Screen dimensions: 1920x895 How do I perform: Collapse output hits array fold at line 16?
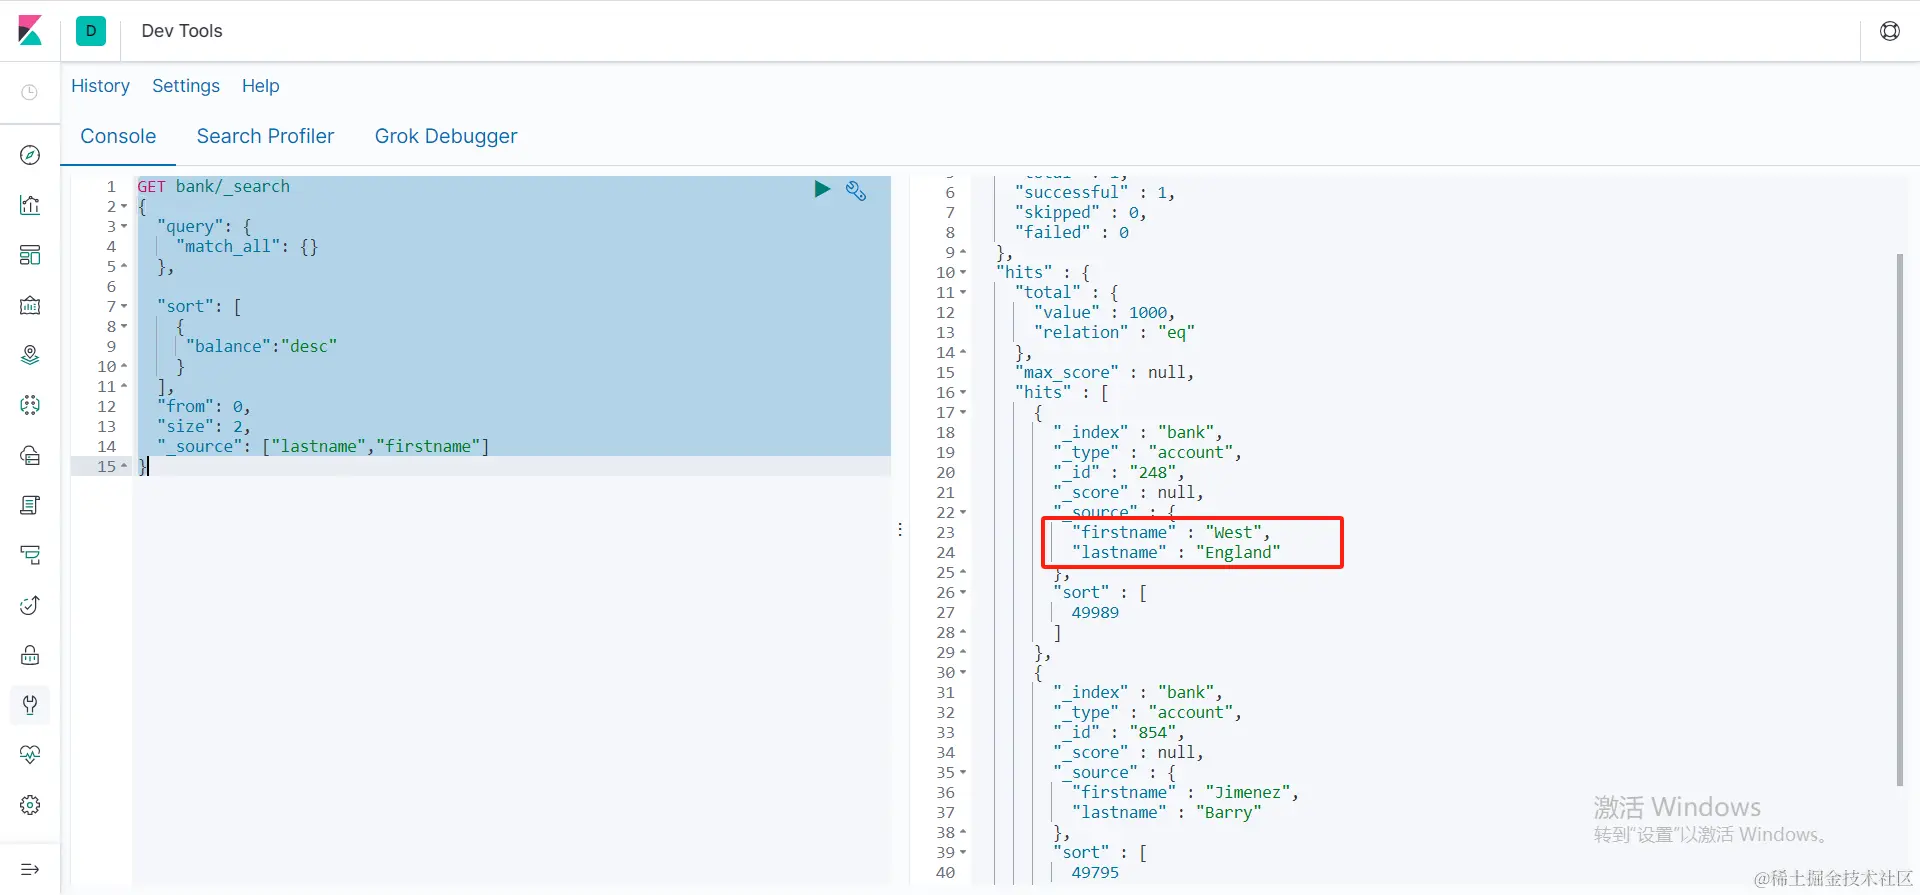coord(963,393)
